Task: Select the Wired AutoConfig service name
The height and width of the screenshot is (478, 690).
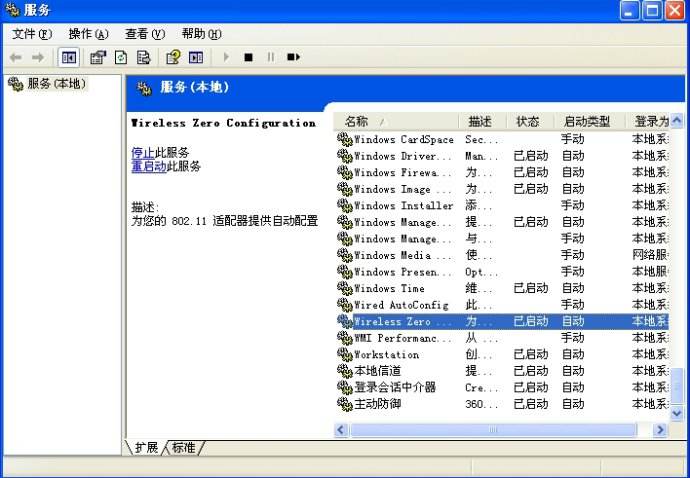Action: pyautogui.click(x=401, y=305)
